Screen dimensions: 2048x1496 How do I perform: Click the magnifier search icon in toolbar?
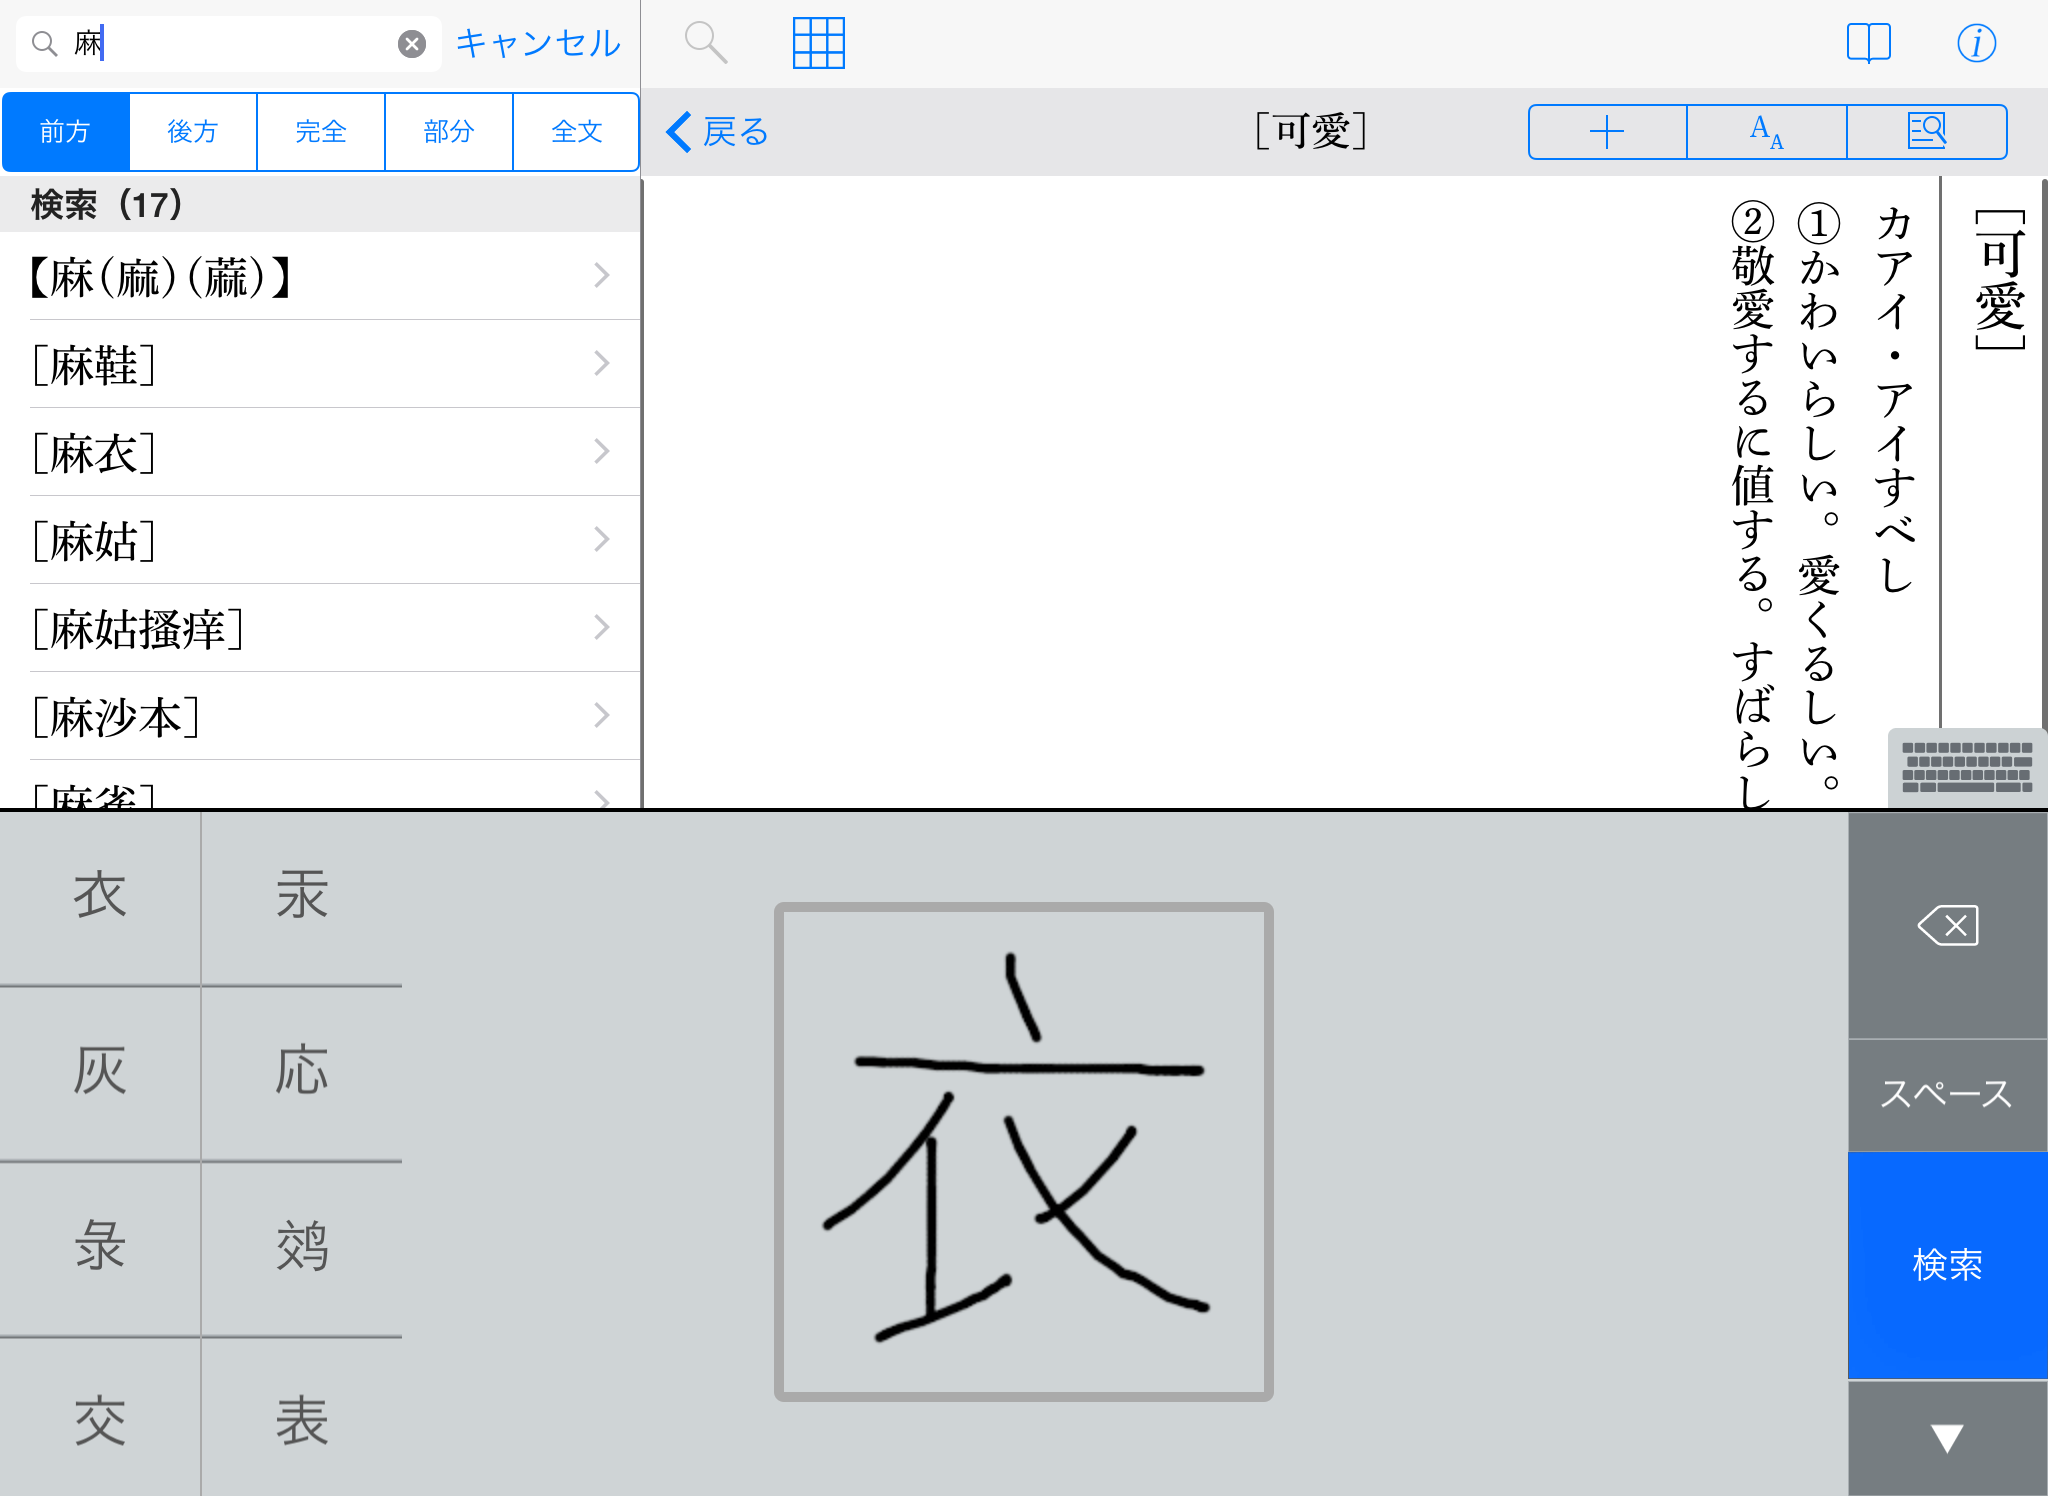point(705,43)
